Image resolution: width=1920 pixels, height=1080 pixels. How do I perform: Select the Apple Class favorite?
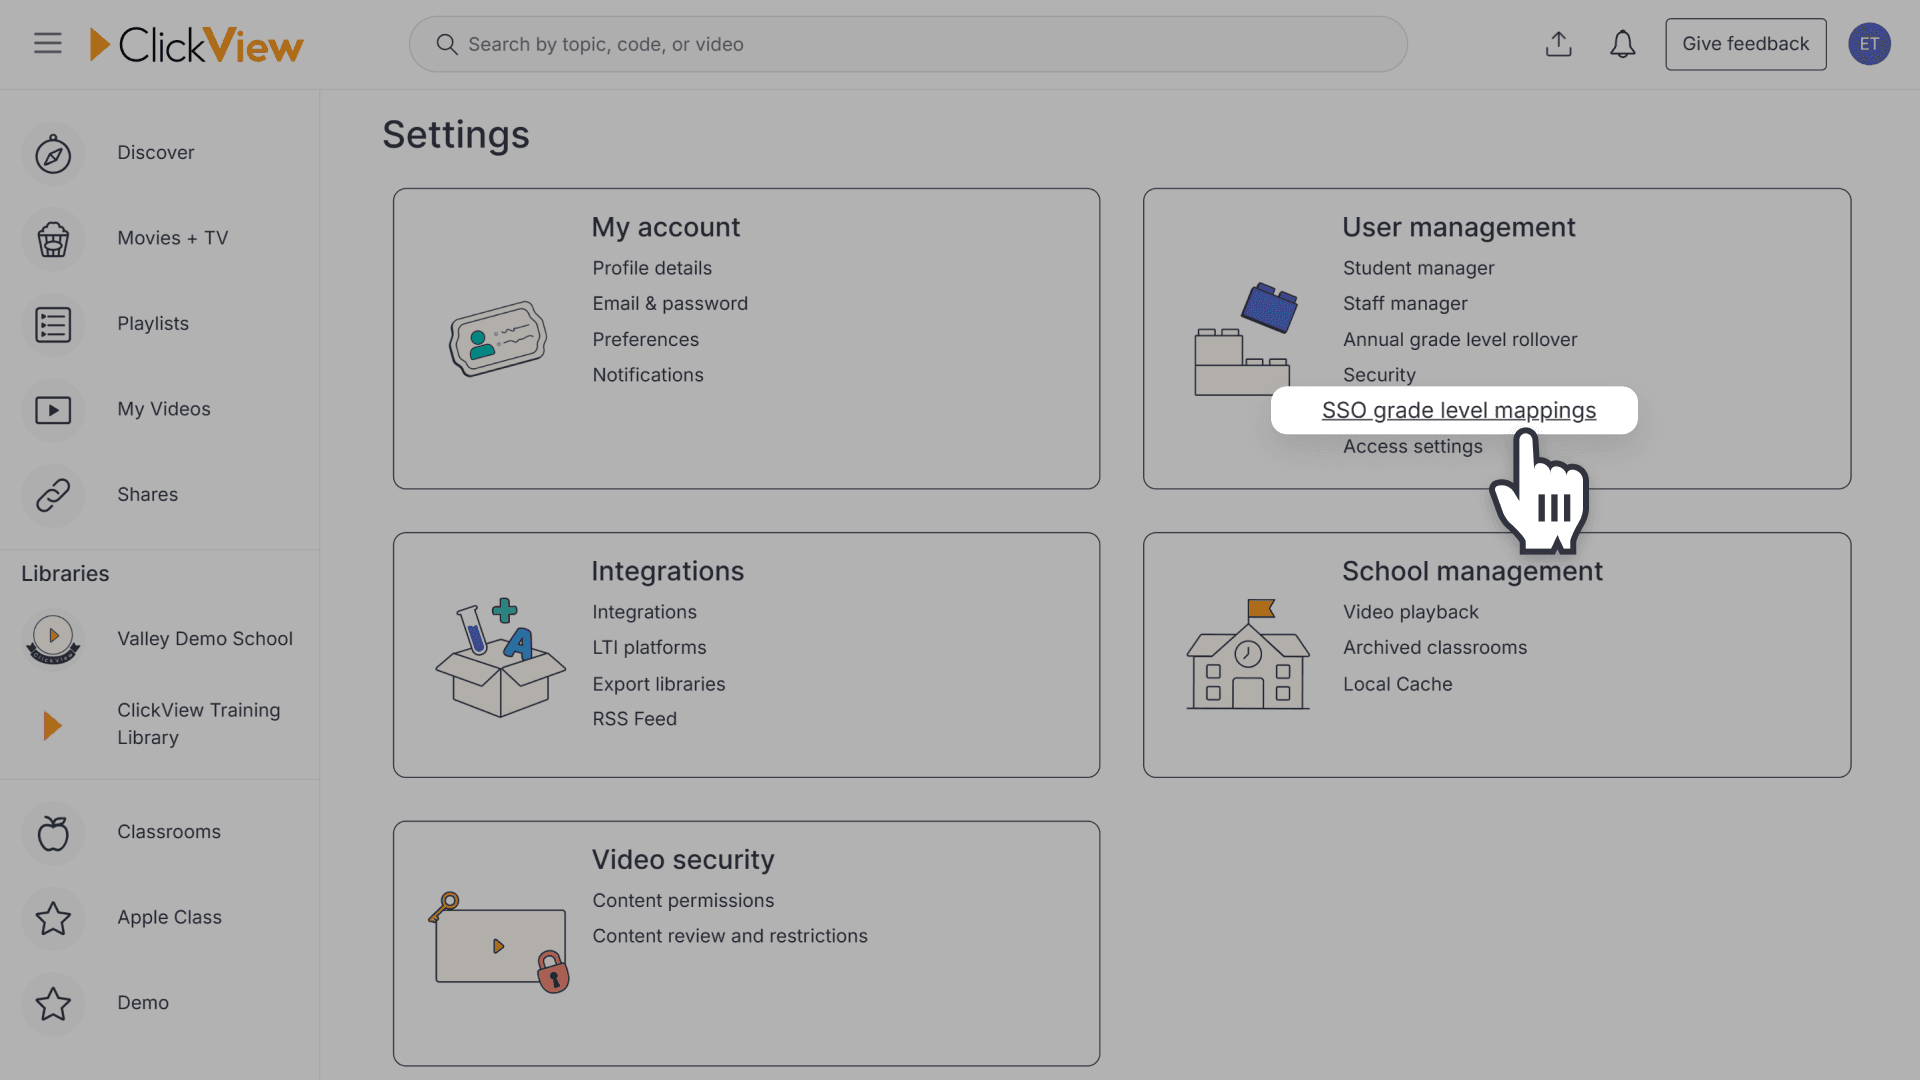coord(169,916)
